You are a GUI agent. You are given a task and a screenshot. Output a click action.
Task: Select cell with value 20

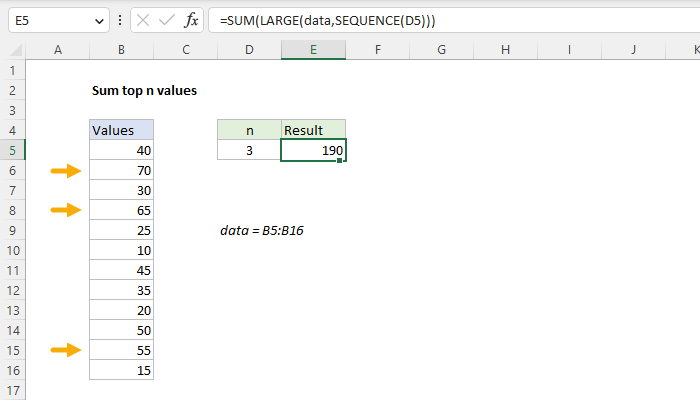point(121,310)
